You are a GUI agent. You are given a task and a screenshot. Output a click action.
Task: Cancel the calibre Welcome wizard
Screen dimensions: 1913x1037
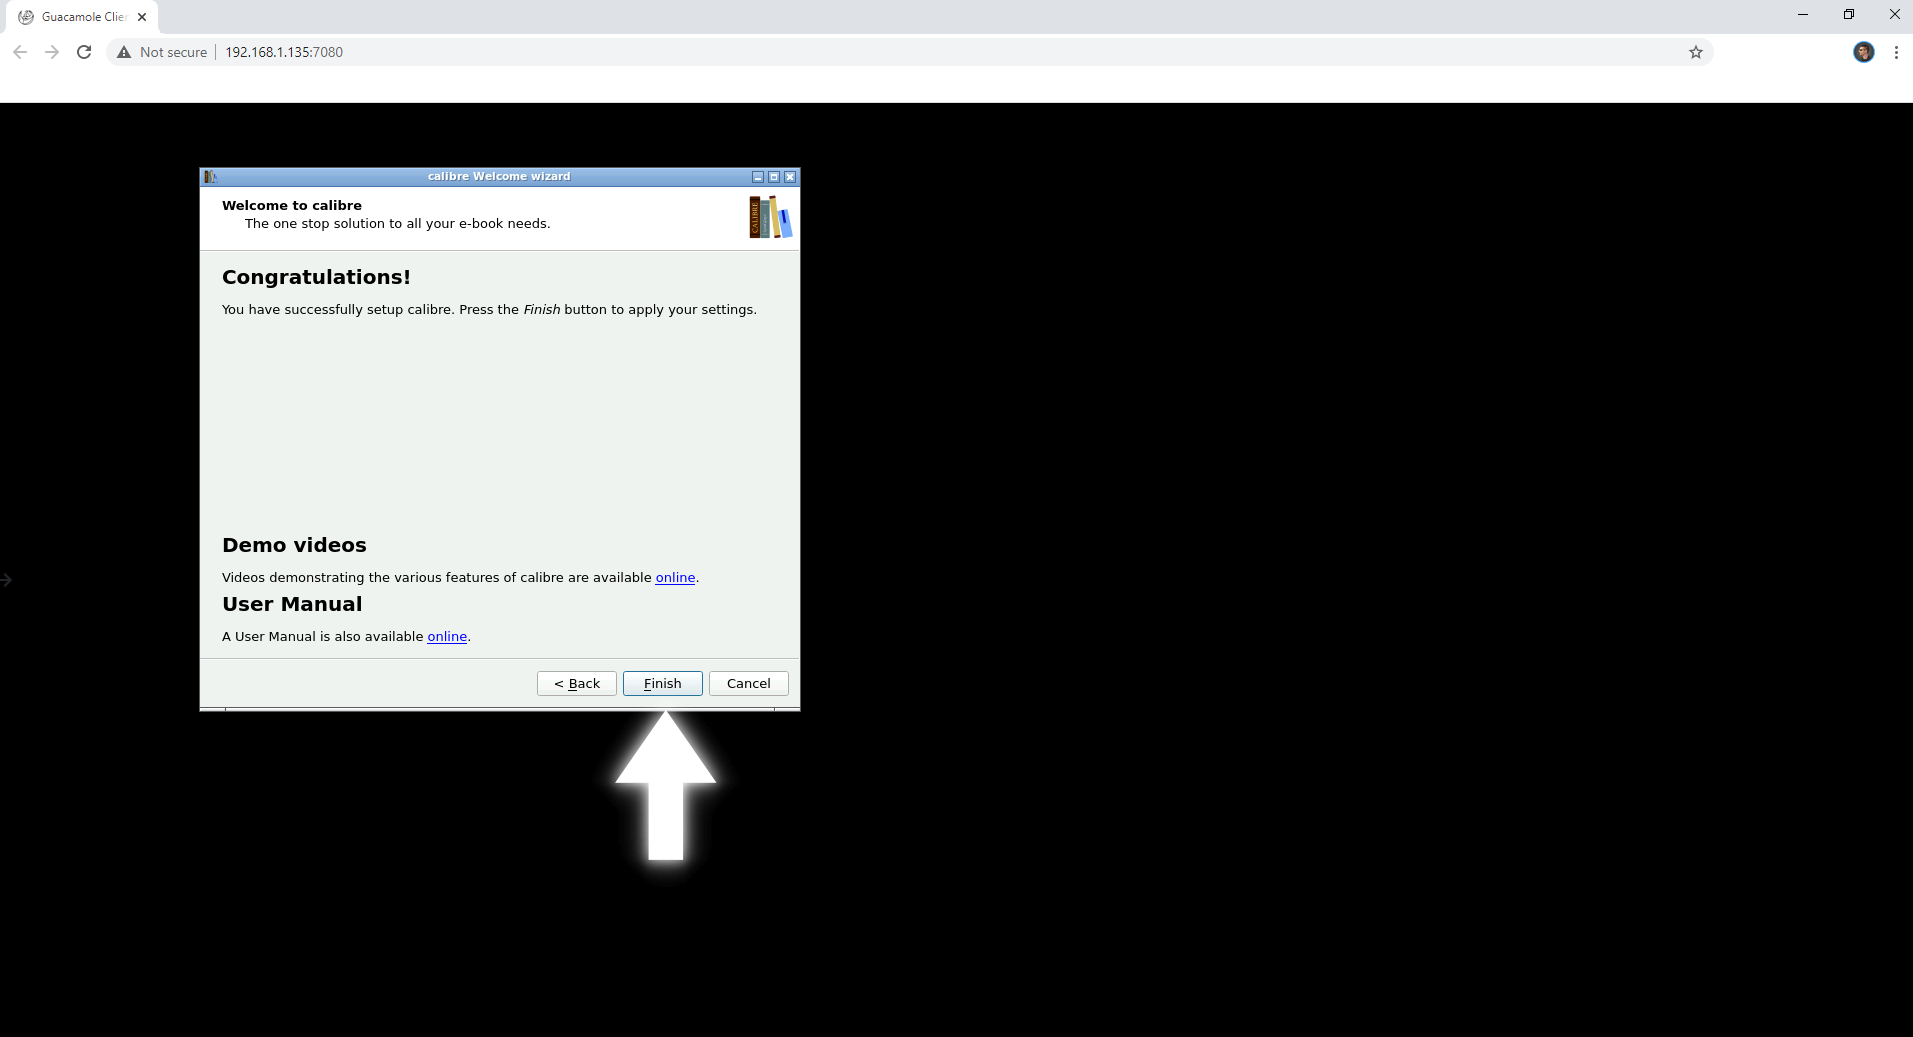748,683
